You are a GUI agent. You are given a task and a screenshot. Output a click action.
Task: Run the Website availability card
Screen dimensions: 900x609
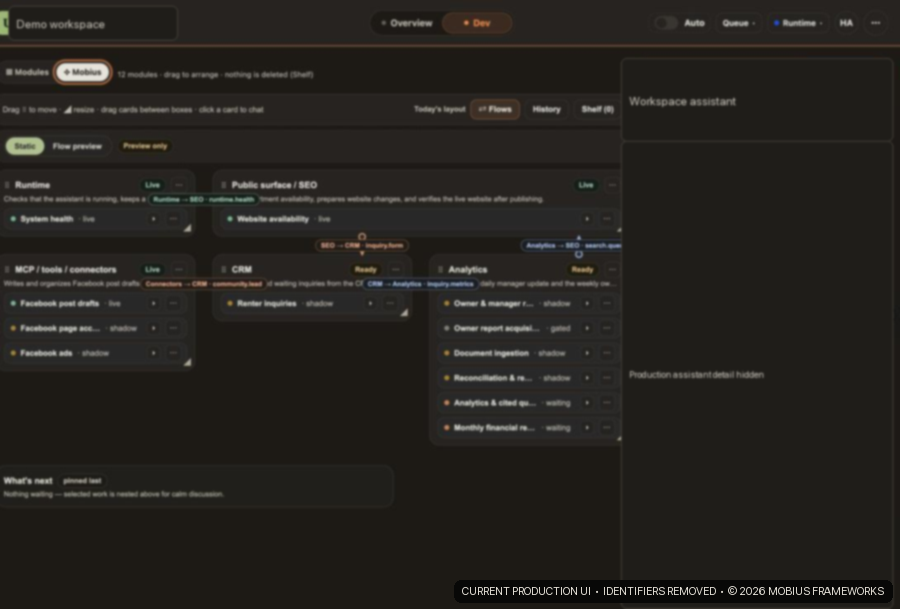[587, 219]
